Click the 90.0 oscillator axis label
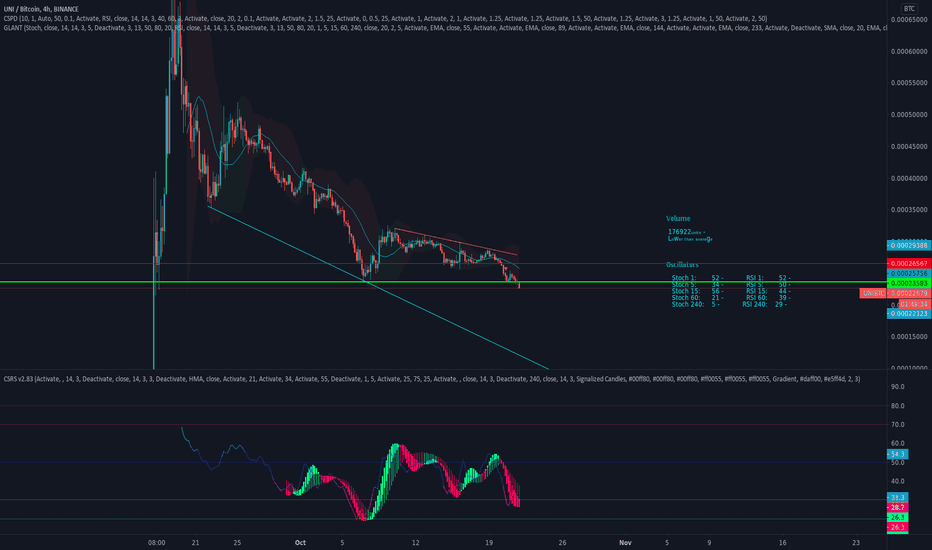Viewport: 932px width, 550px height. tap(897, 386)
